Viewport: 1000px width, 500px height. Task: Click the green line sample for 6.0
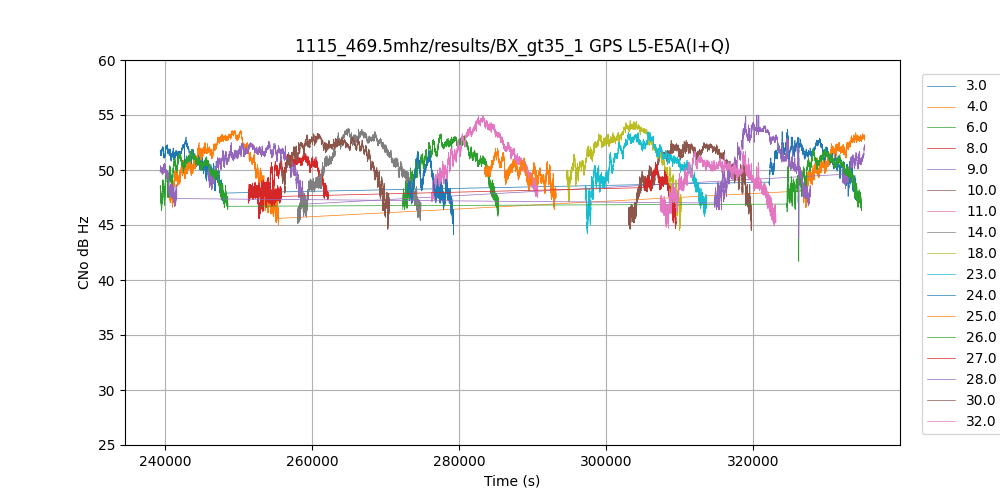coord(942,128)
